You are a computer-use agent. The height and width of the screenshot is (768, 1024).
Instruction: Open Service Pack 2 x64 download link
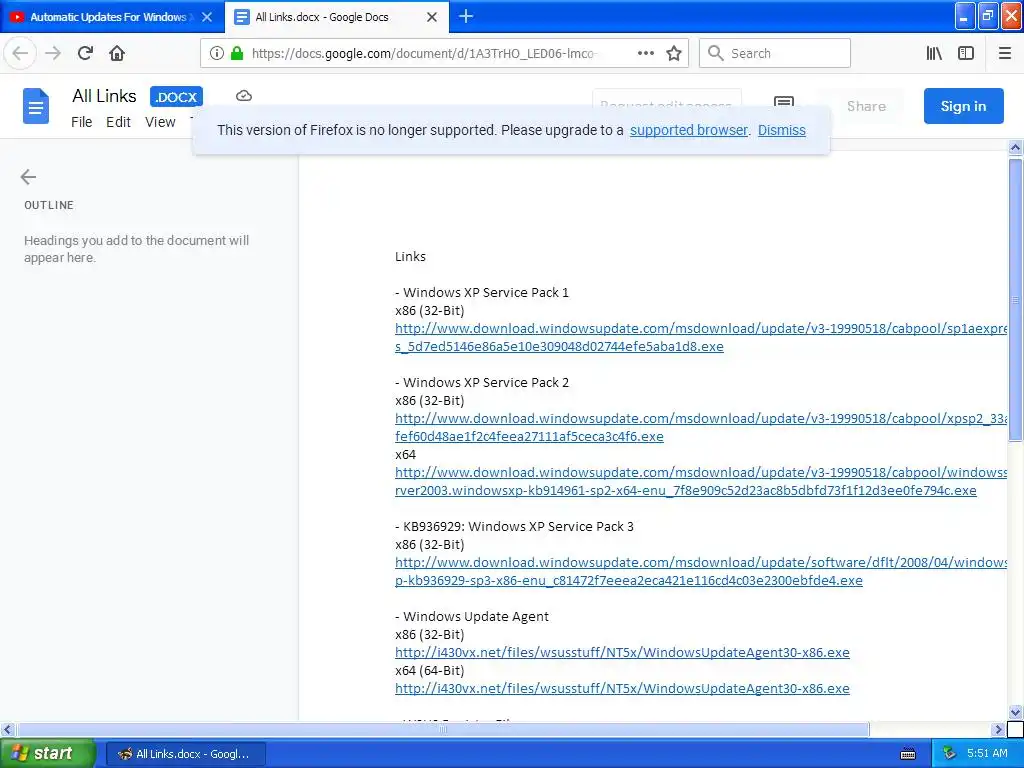pyautogui.click(x=701, y=481)
